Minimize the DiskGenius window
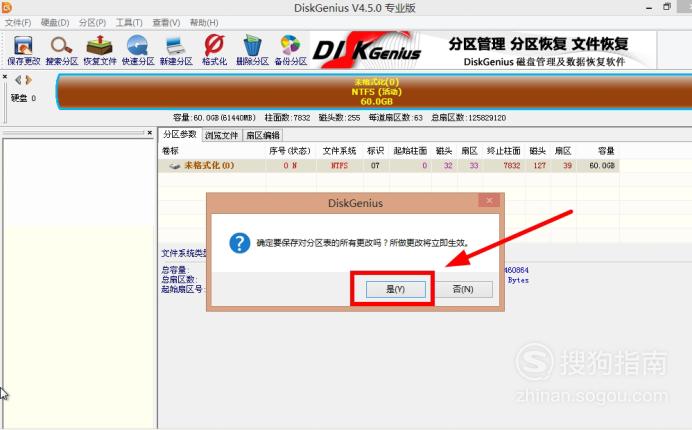 point(649,8)
